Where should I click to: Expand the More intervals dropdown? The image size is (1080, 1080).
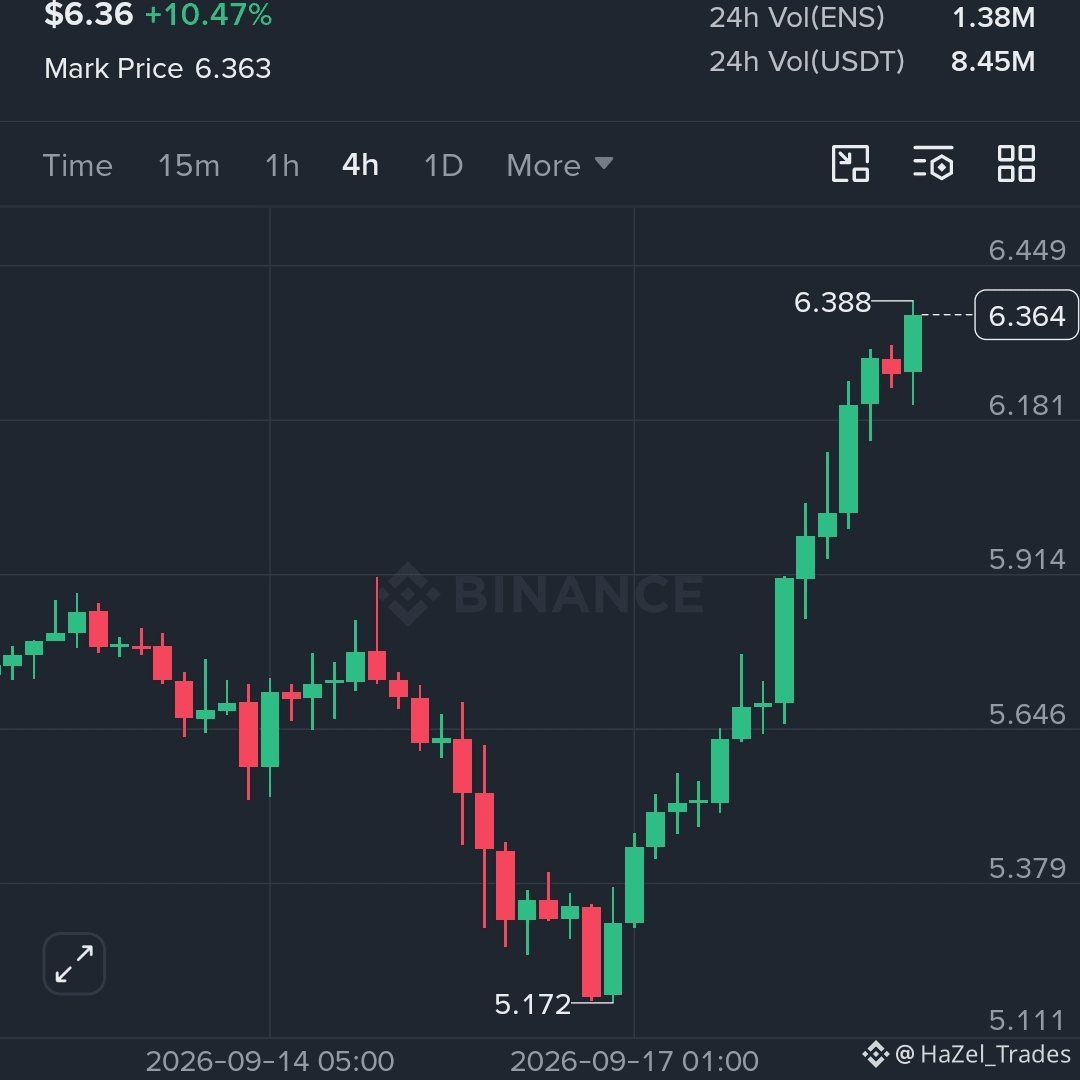559,165
